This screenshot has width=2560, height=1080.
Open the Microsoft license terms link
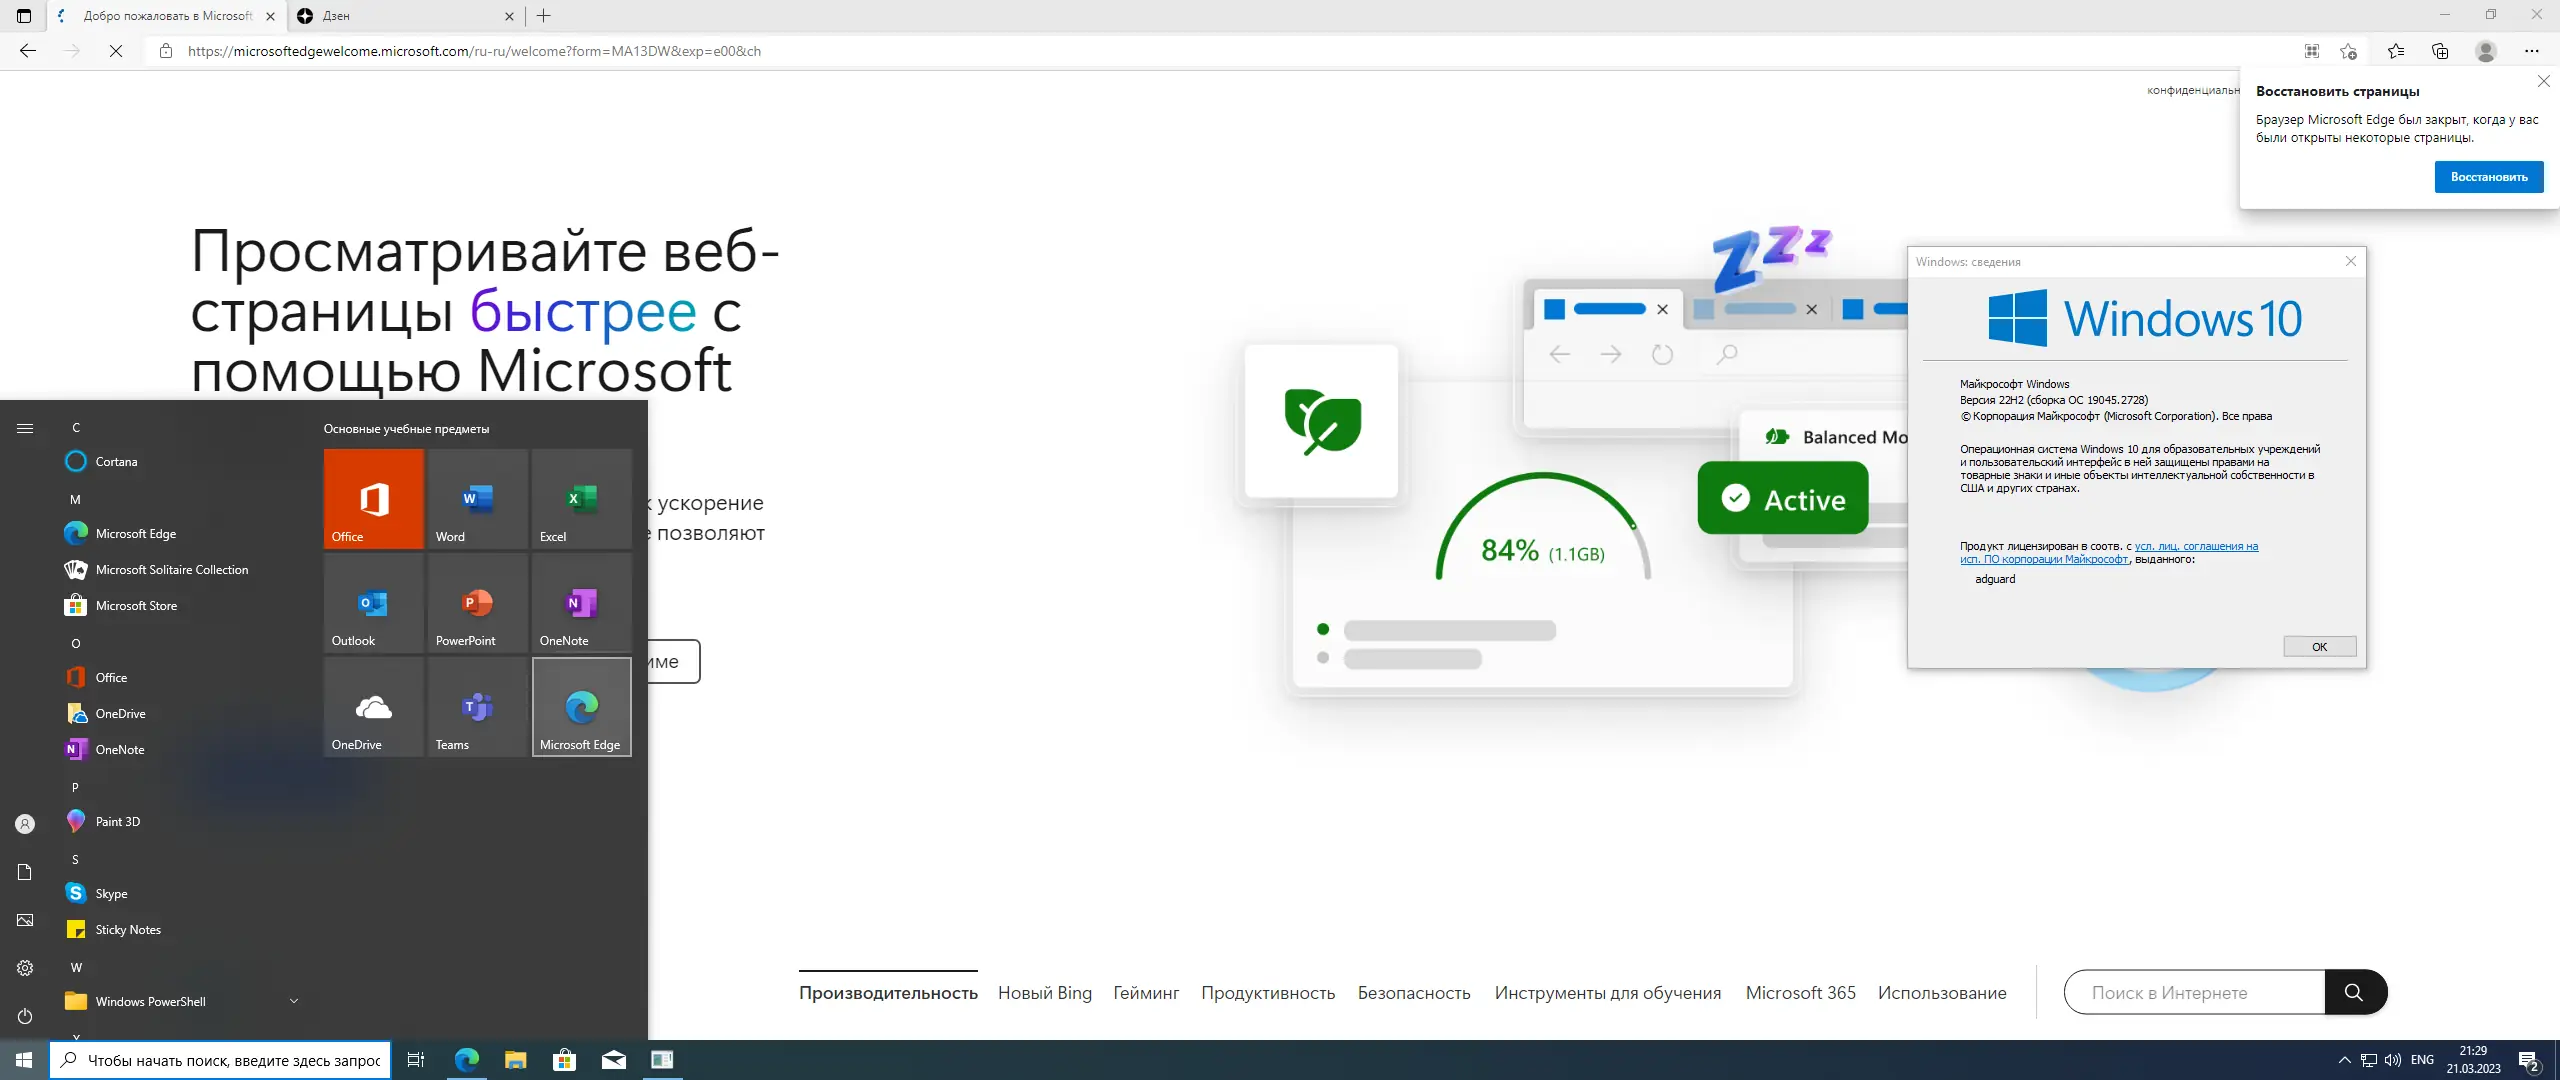tap(2195, 546)
